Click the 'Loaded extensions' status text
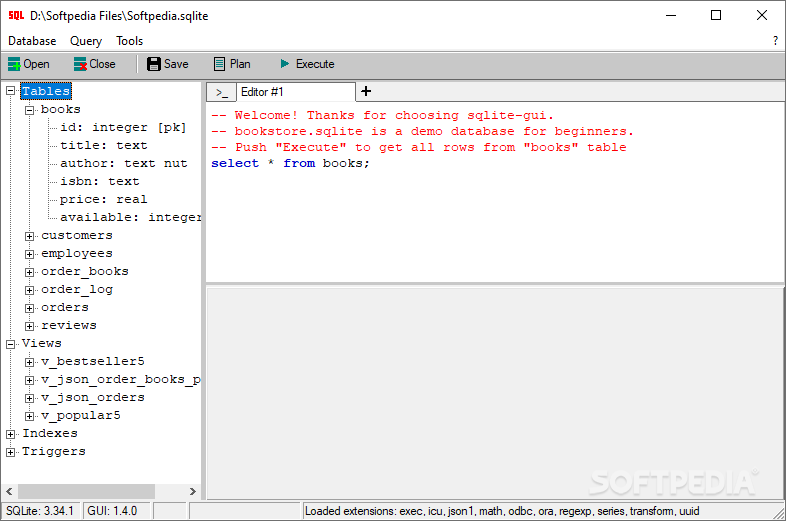The height and width of the screenshot is (521, 786). click(502, 511)
